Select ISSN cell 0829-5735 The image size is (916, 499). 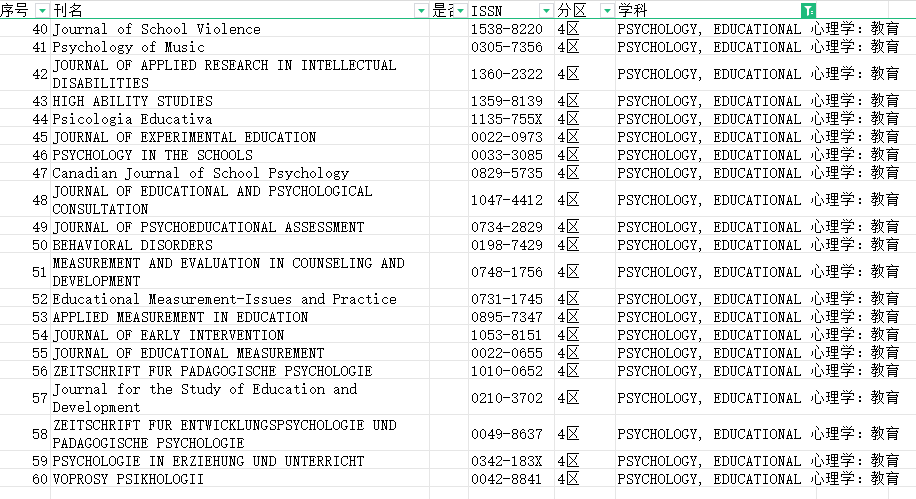click(x=511, y=173)
